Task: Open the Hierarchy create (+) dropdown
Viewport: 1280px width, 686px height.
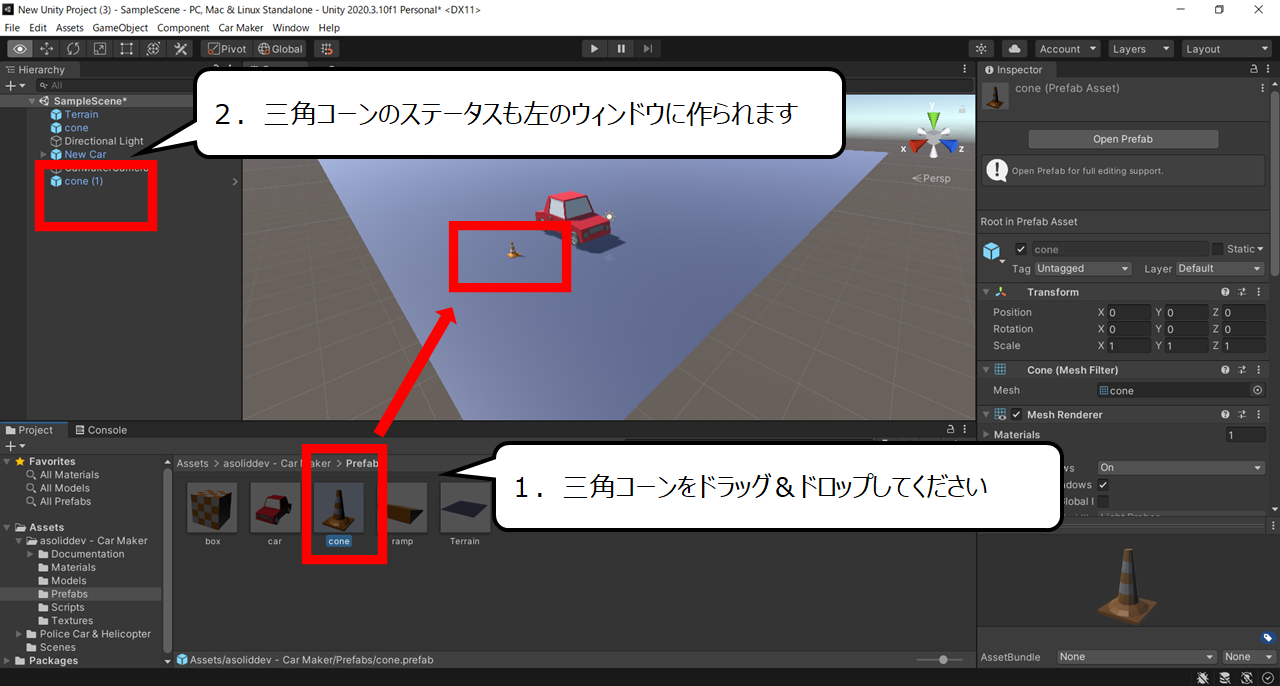Action: (14, 86)
